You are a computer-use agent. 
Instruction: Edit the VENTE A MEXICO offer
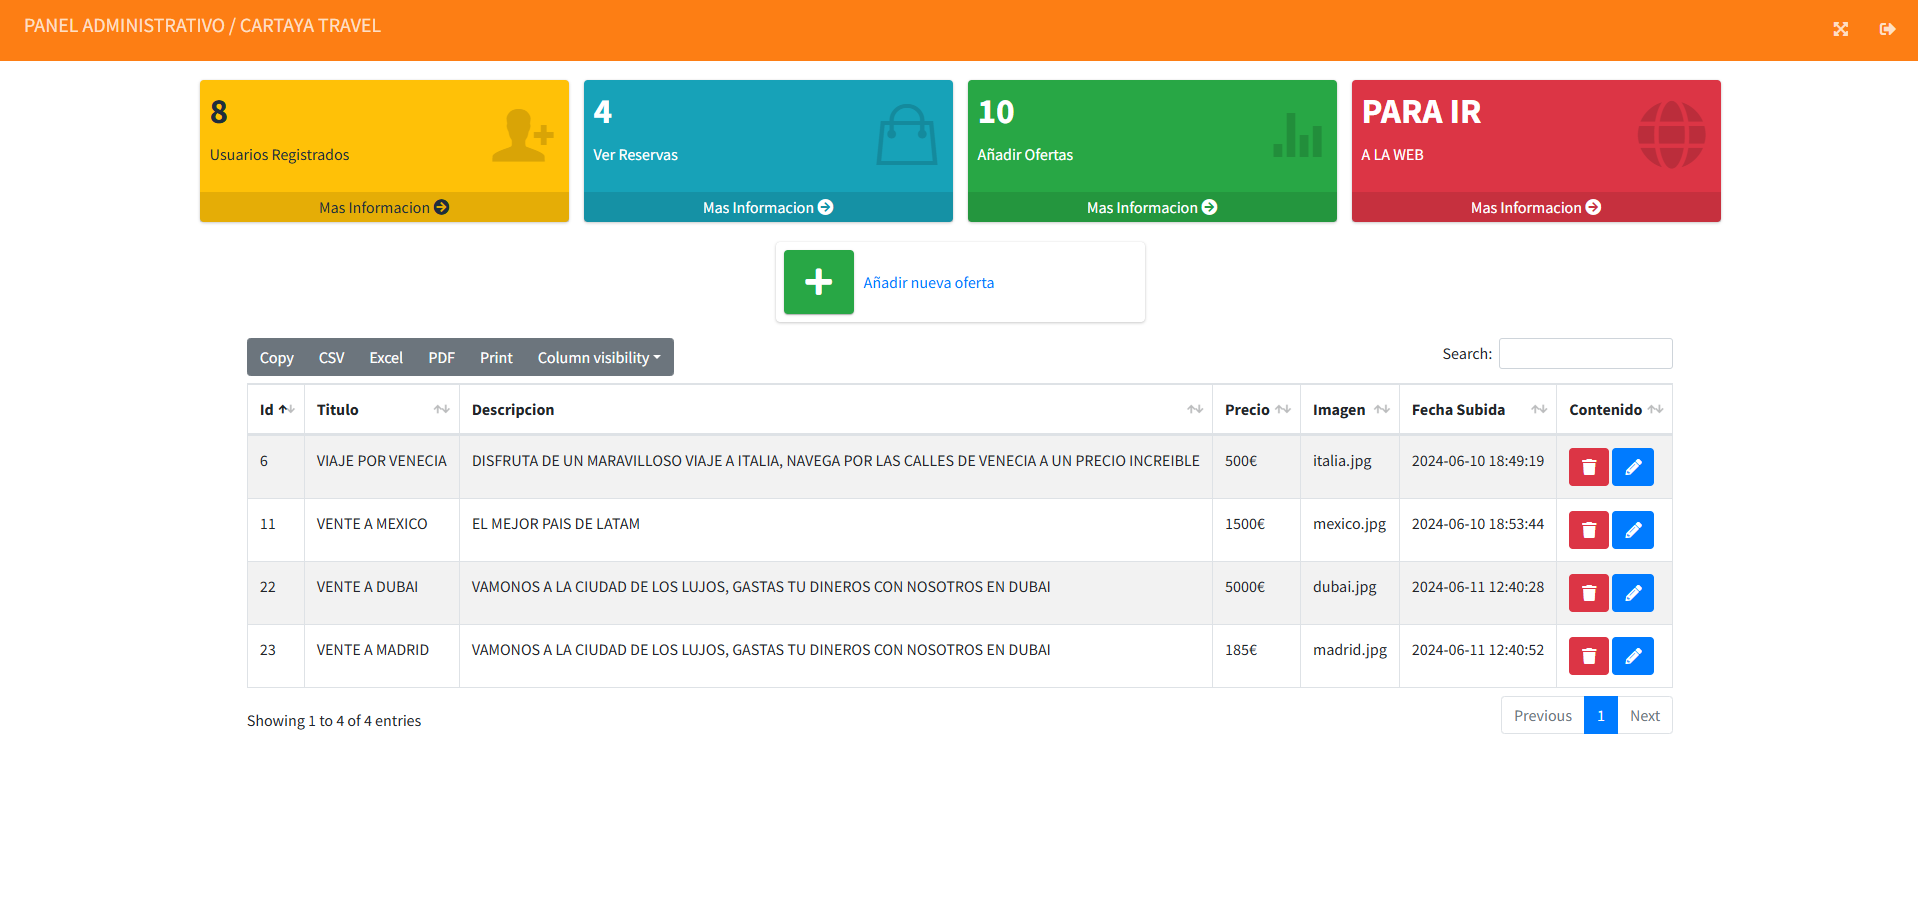(1632, 530)
